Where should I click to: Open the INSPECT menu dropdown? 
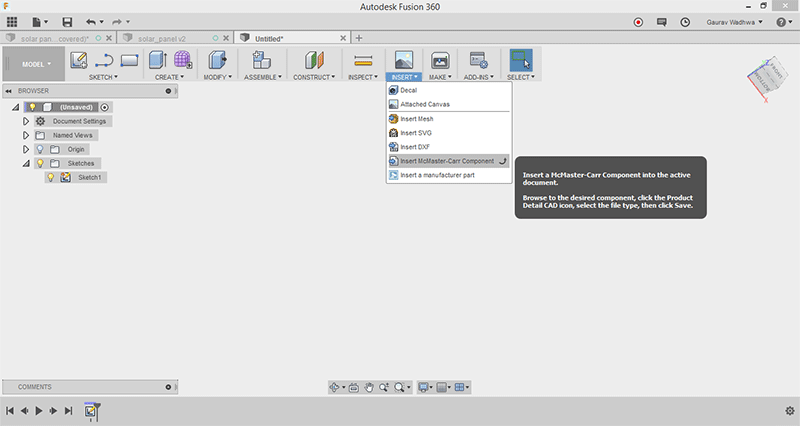pos(363,77)
